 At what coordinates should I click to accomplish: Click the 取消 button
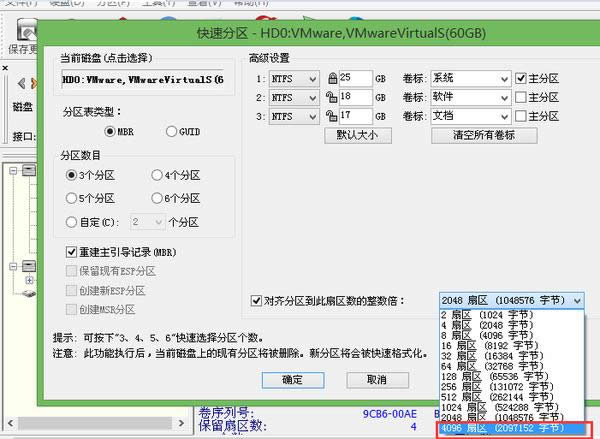[376, 380]
